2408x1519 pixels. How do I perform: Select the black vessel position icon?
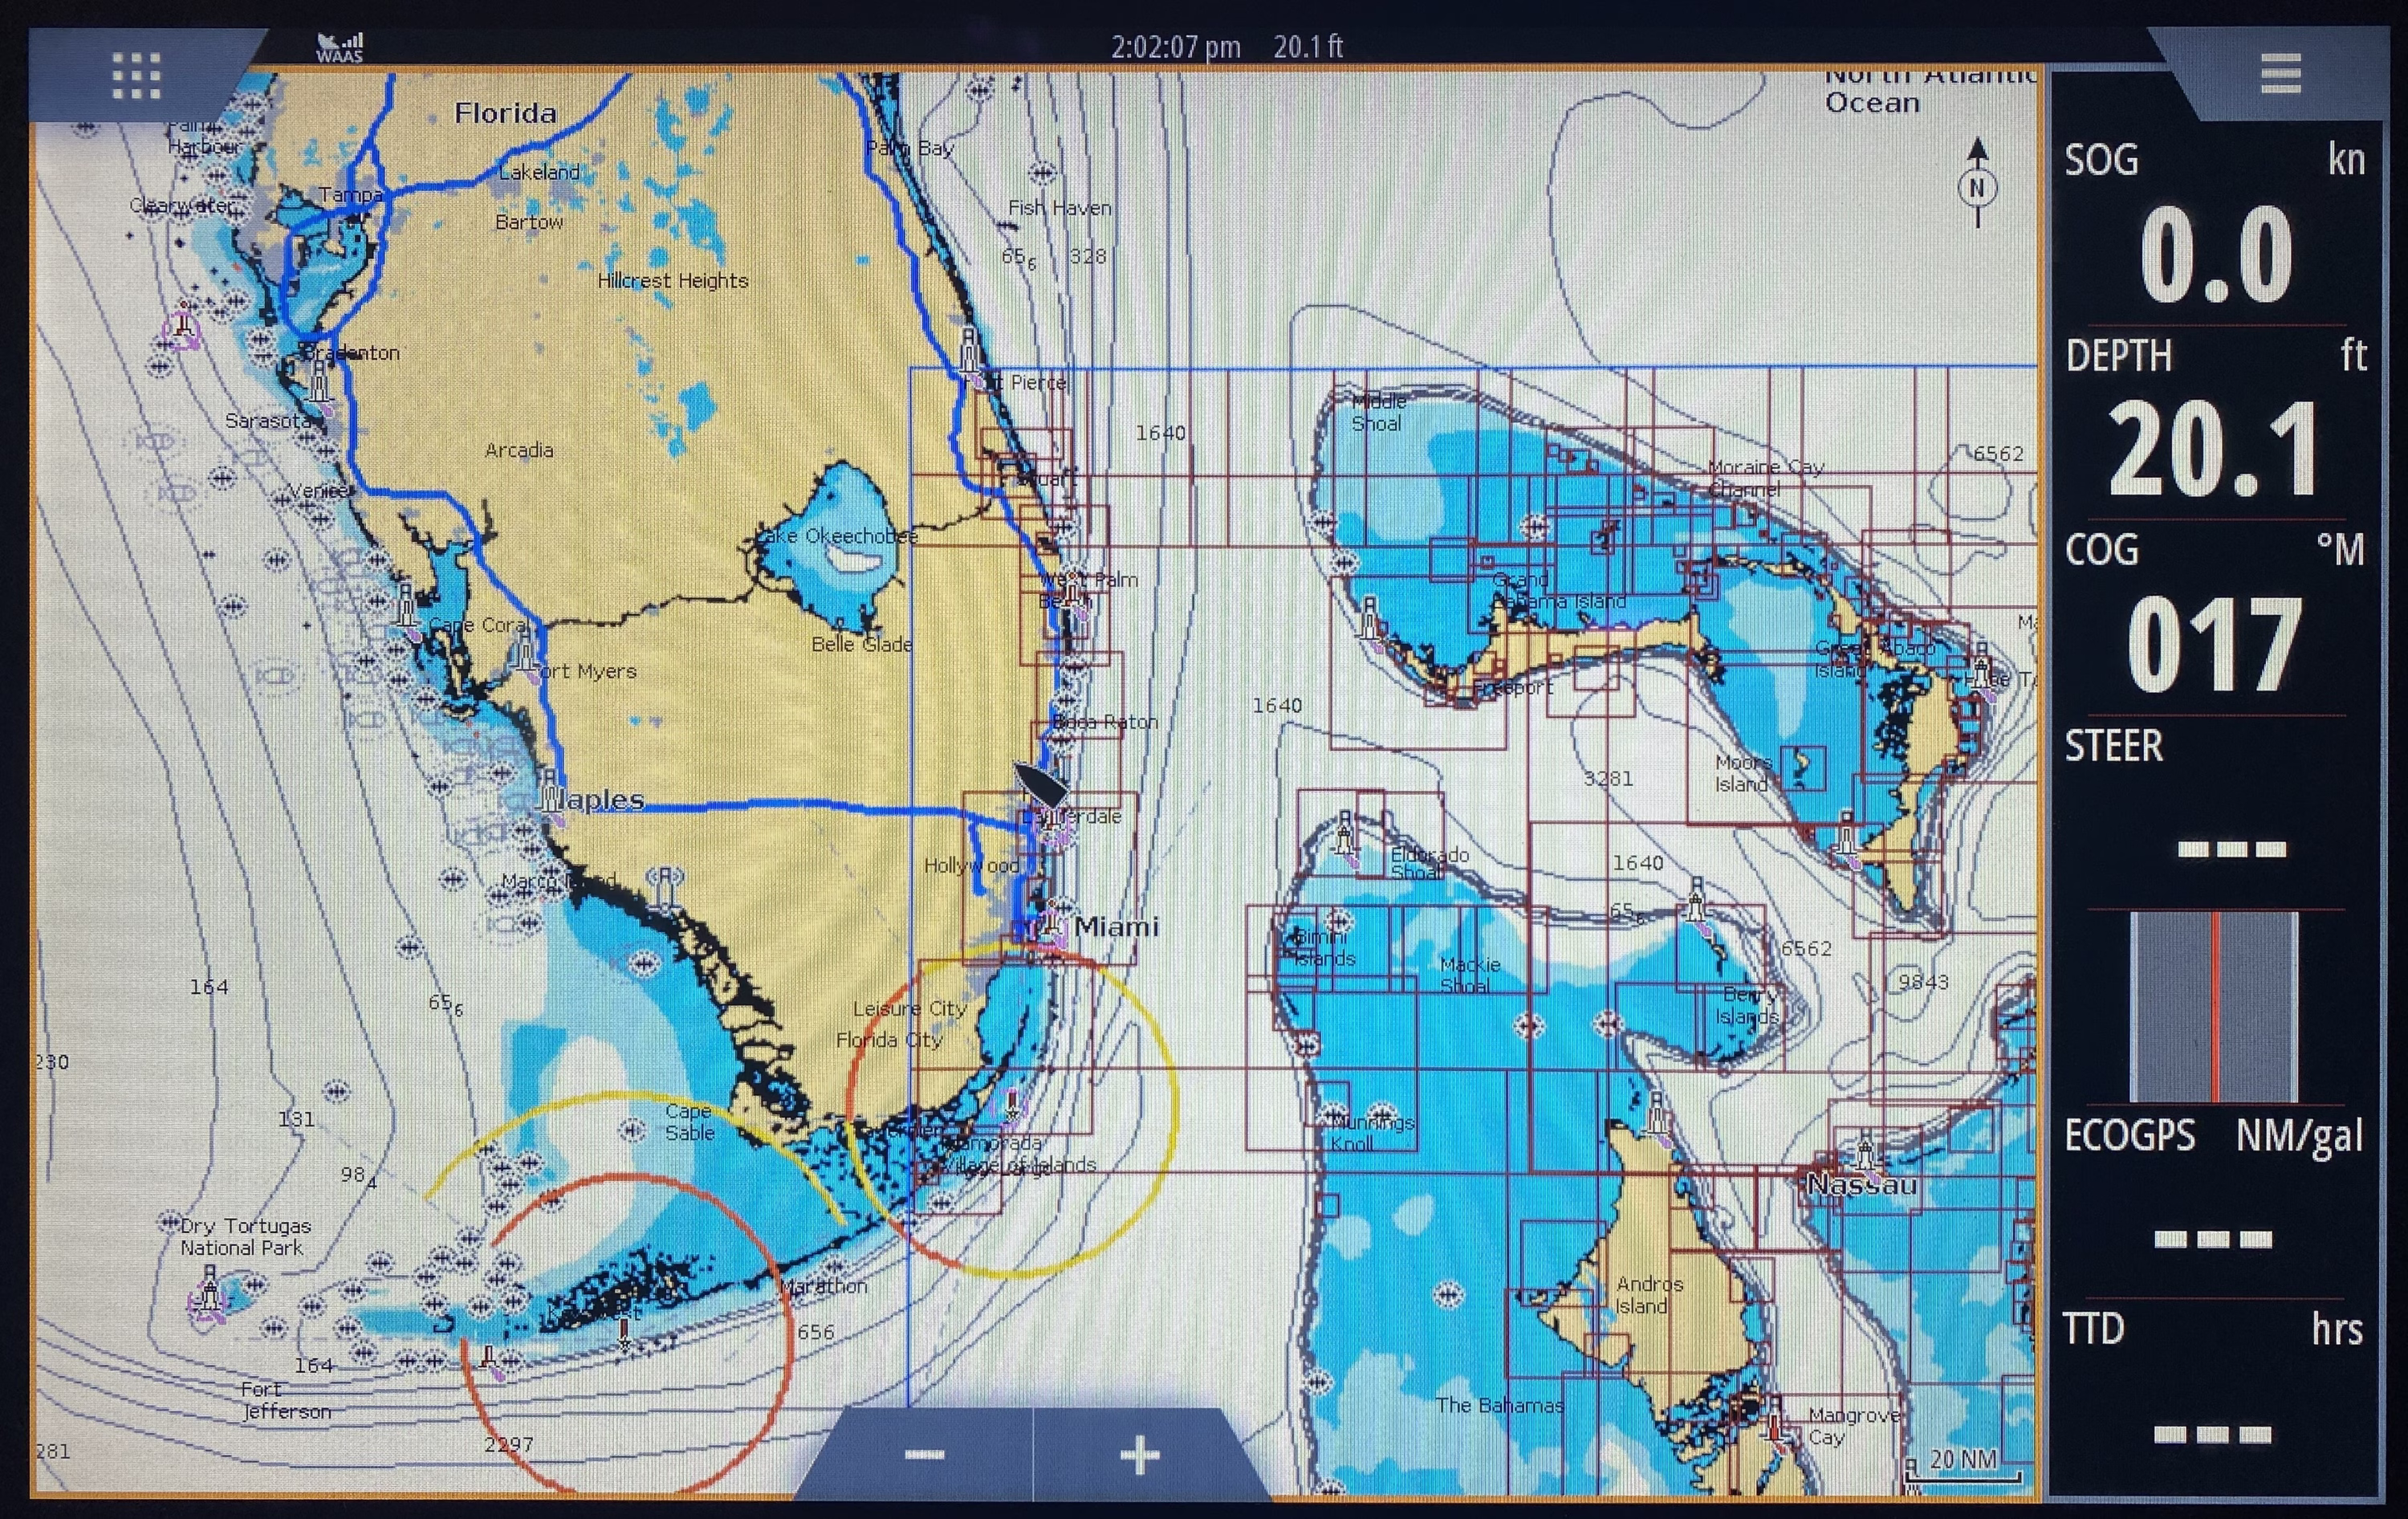(x=1040, y=785)
